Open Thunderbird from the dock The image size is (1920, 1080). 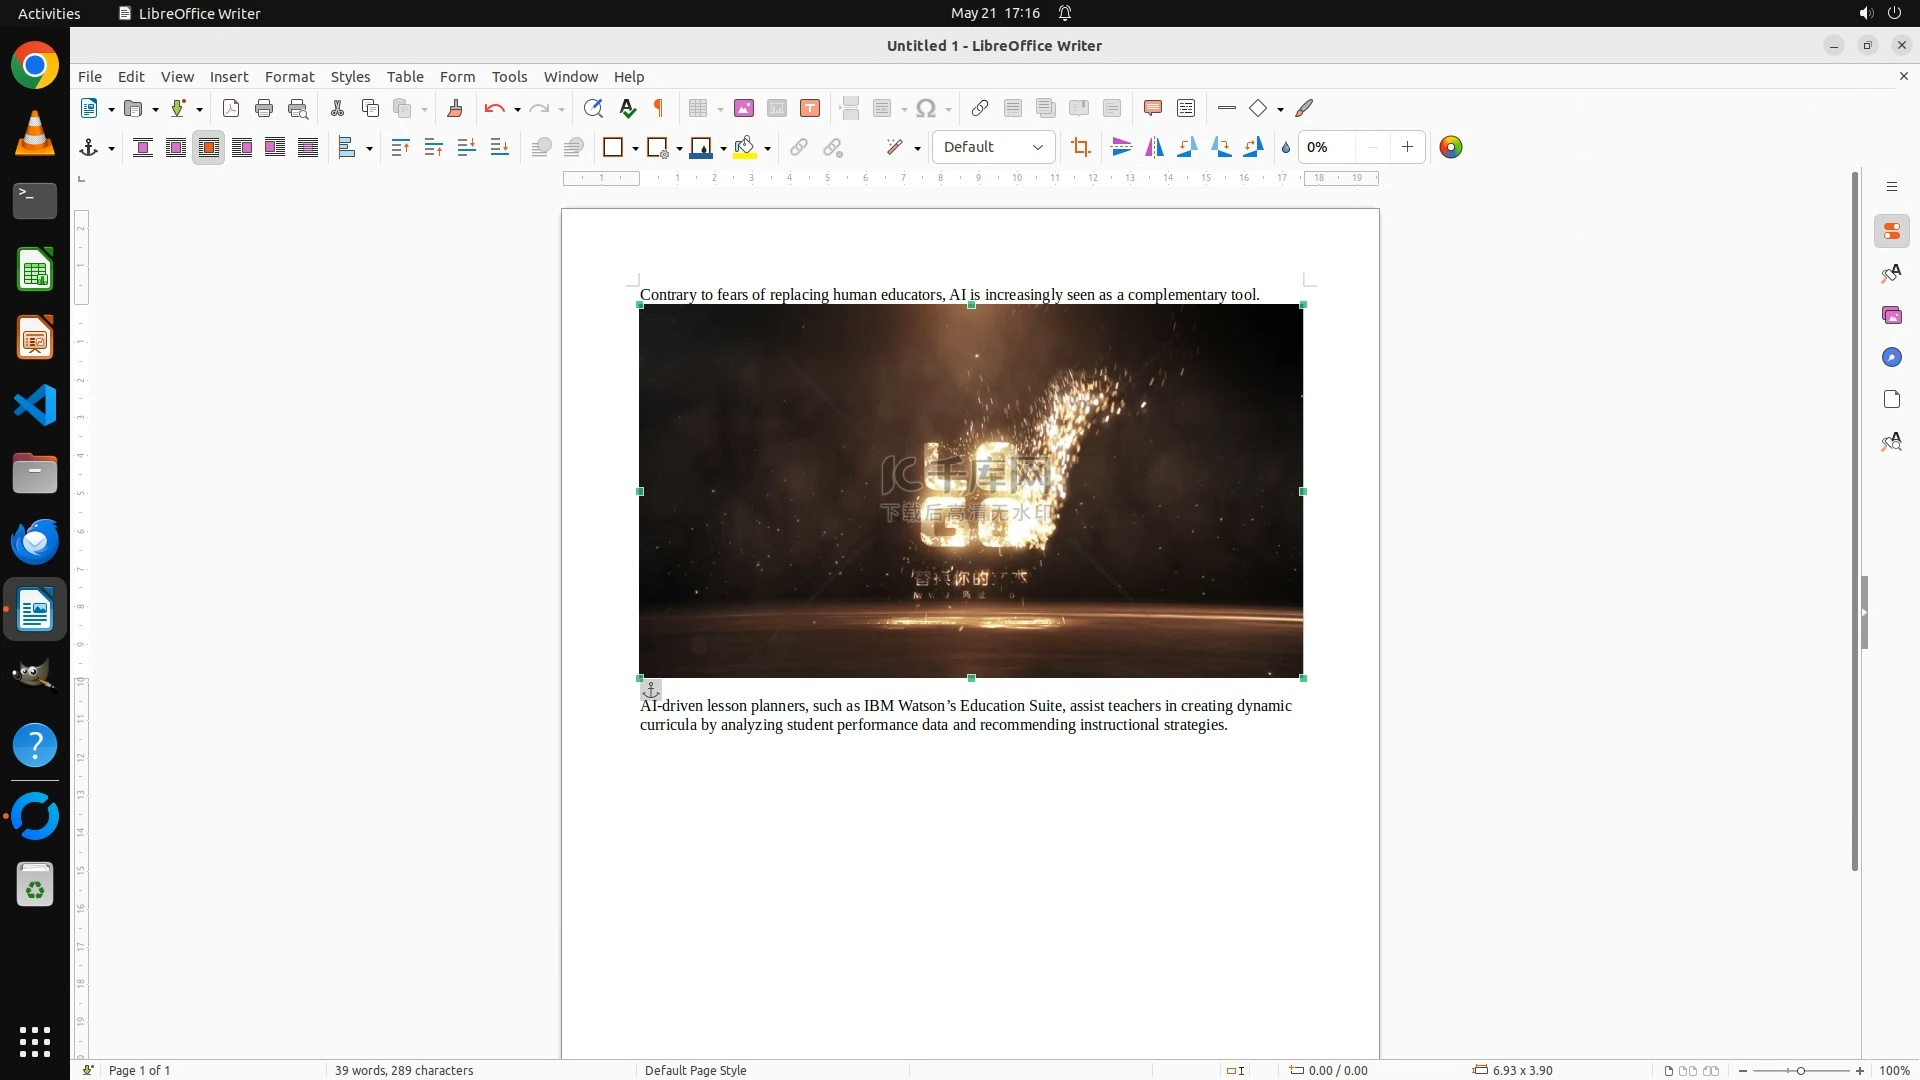35,542
